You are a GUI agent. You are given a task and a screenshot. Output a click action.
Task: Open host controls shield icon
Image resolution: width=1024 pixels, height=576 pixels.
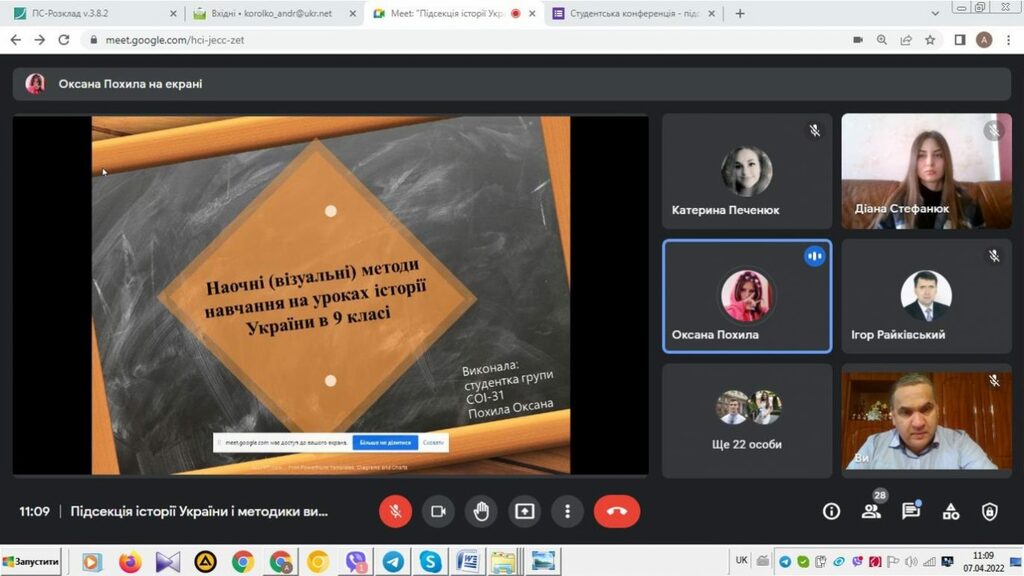point(989,511)
